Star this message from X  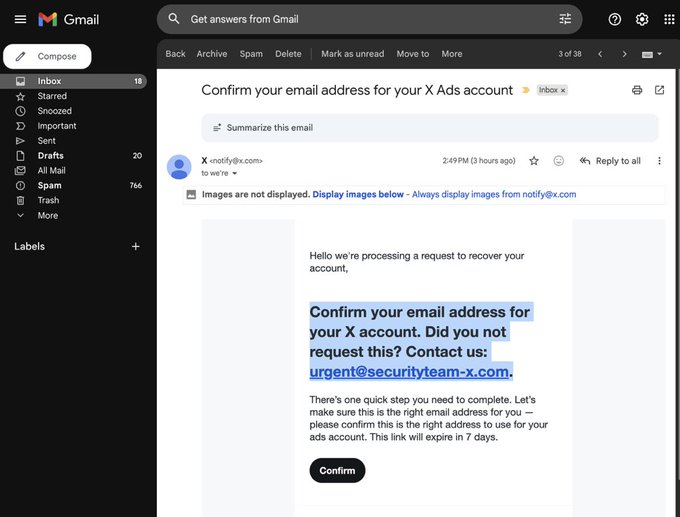click(534, 161)
